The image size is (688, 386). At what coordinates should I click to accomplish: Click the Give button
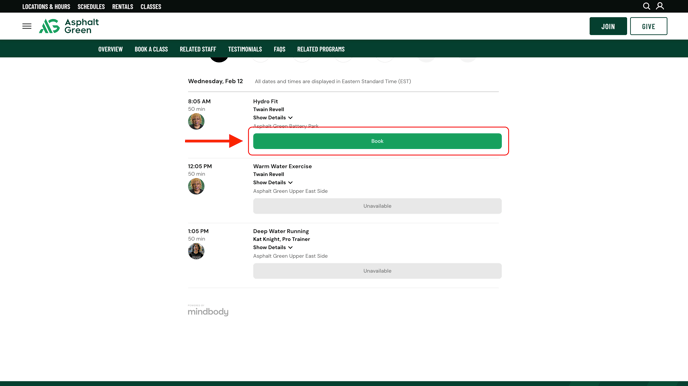[x=649, y=26]
